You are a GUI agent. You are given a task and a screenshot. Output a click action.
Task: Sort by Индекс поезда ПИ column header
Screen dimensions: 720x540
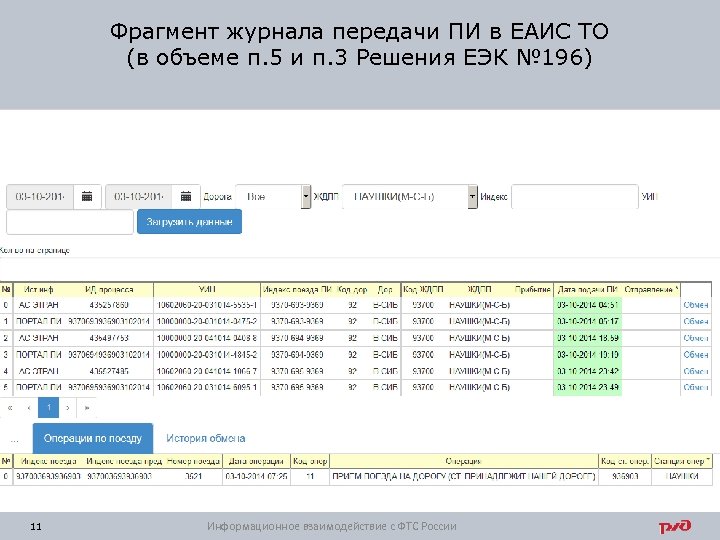[x=297, y=290]
